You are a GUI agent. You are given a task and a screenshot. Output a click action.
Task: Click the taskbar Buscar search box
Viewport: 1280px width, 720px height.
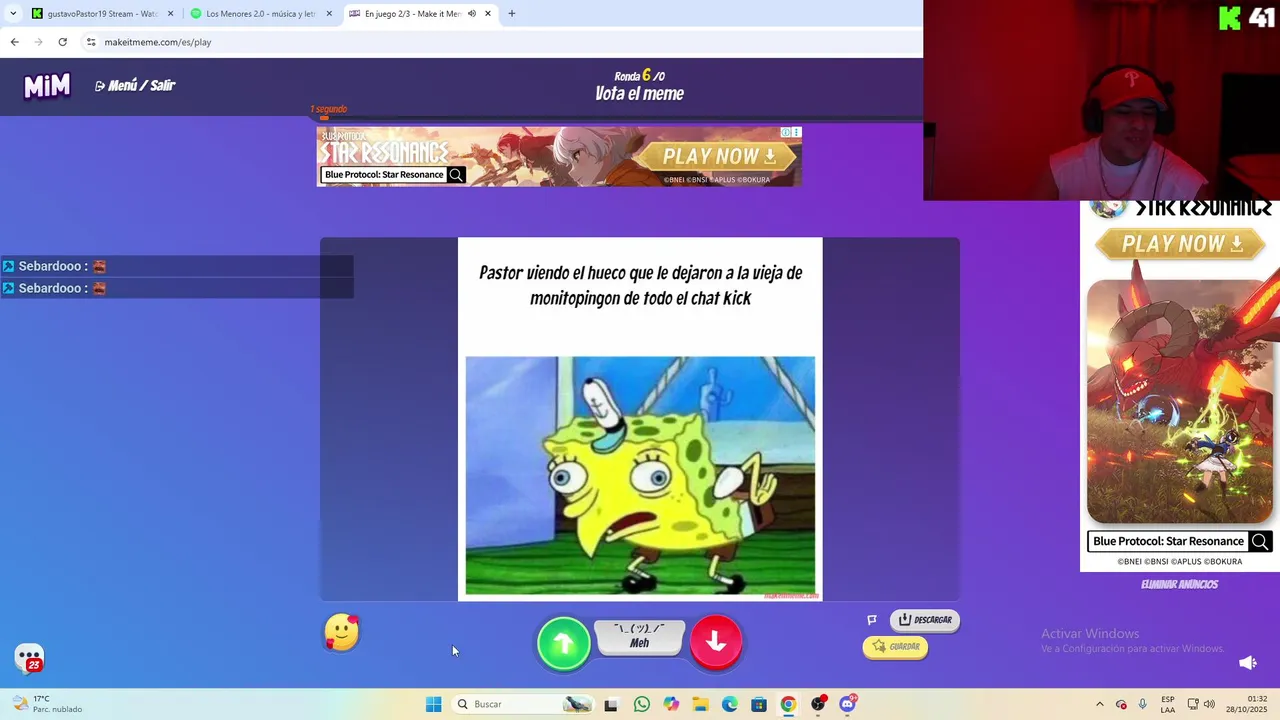click(523, 704)
